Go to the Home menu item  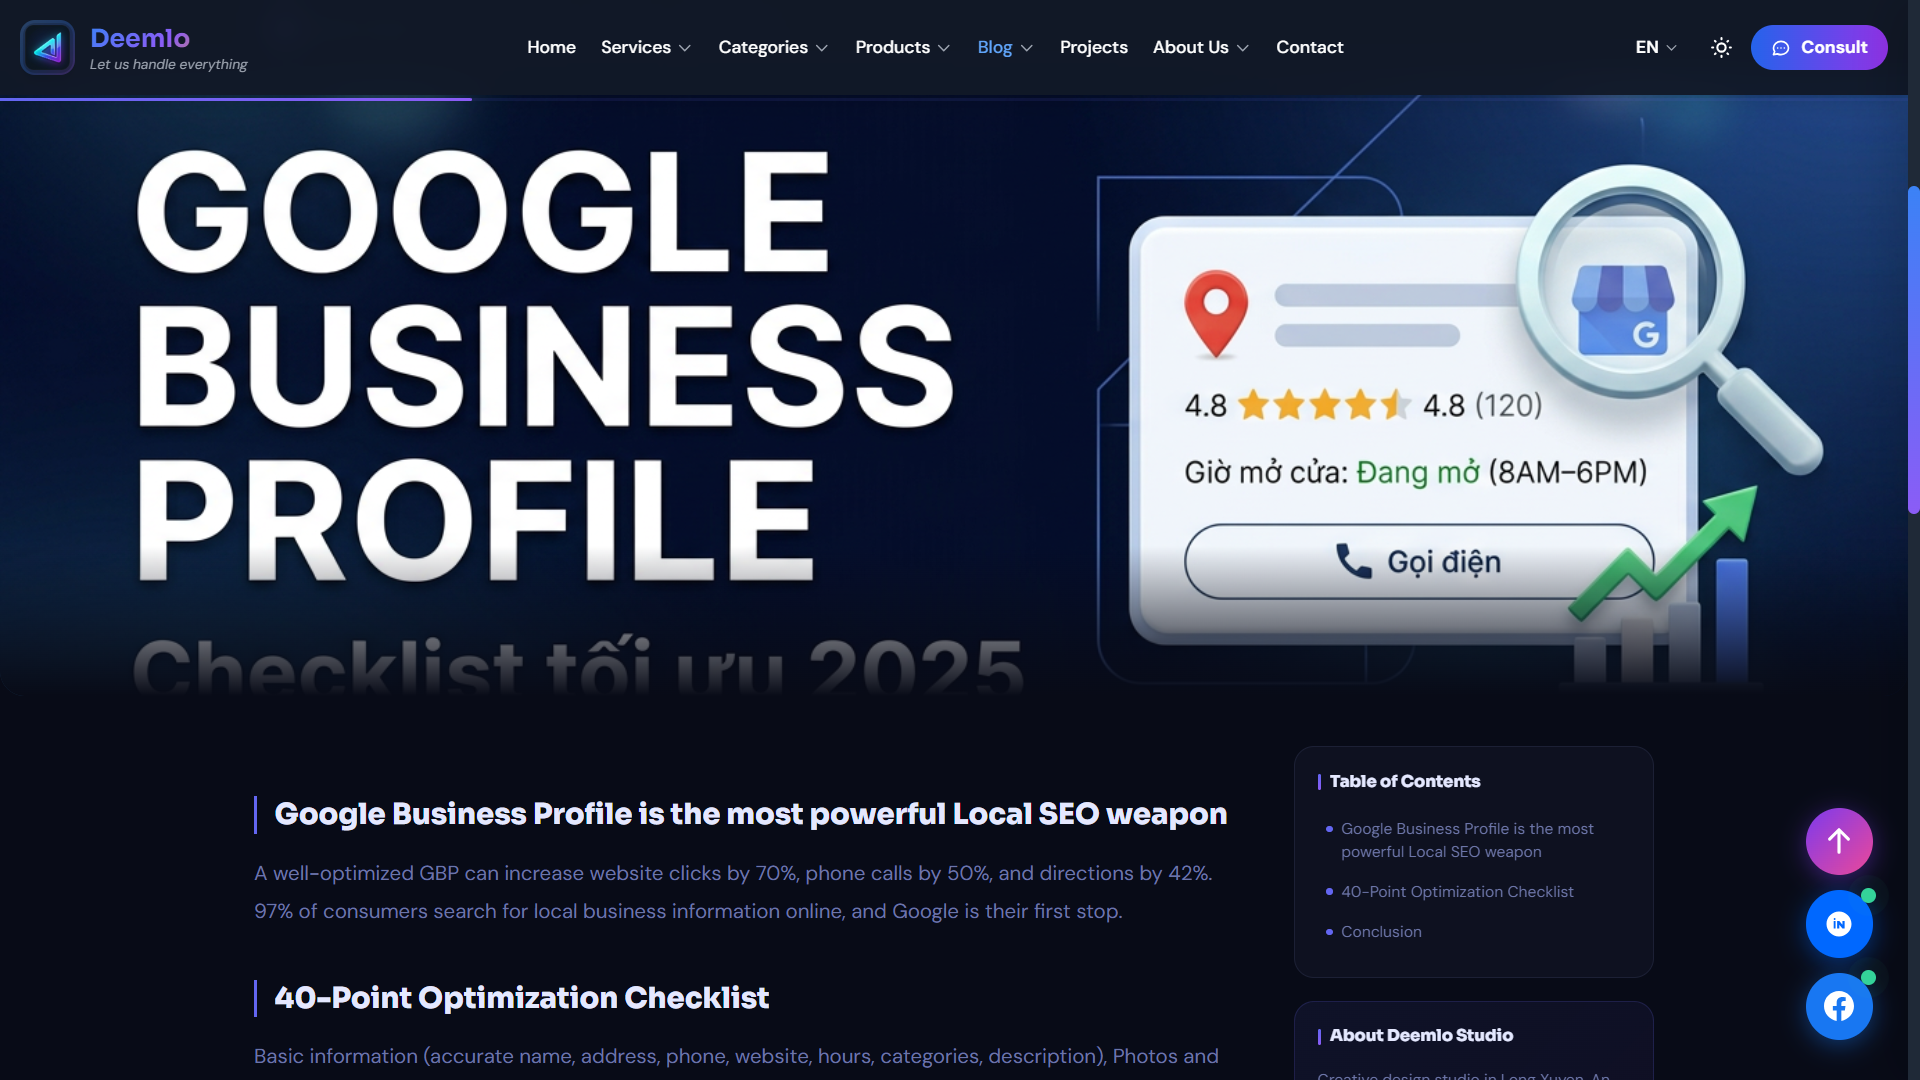pos(551,47)
